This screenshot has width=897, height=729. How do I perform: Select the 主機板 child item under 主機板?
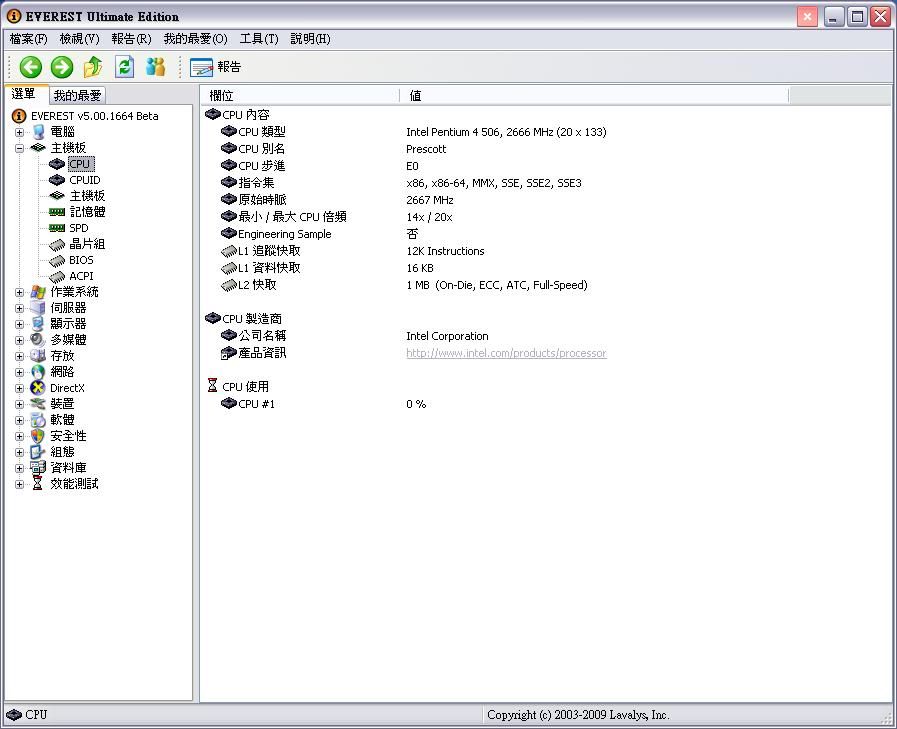point(88,196)
